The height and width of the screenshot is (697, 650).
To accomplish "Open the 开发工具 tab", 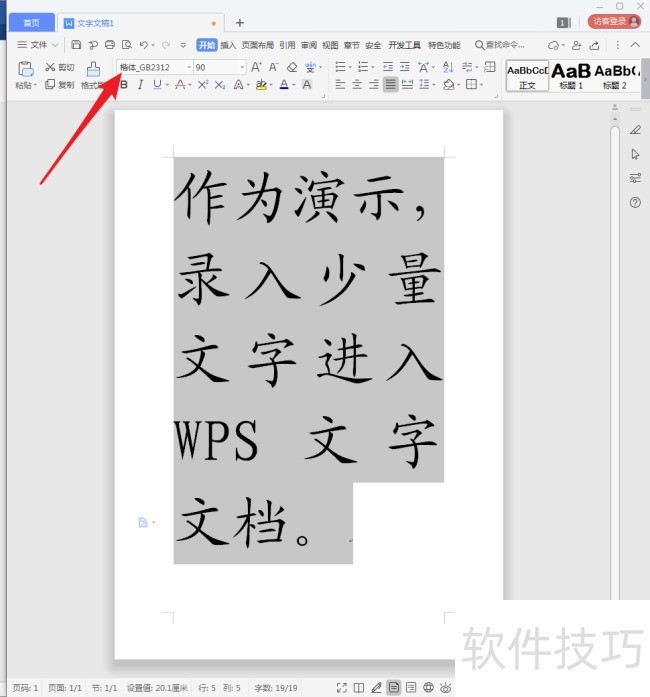I will [x=404, y=45].
